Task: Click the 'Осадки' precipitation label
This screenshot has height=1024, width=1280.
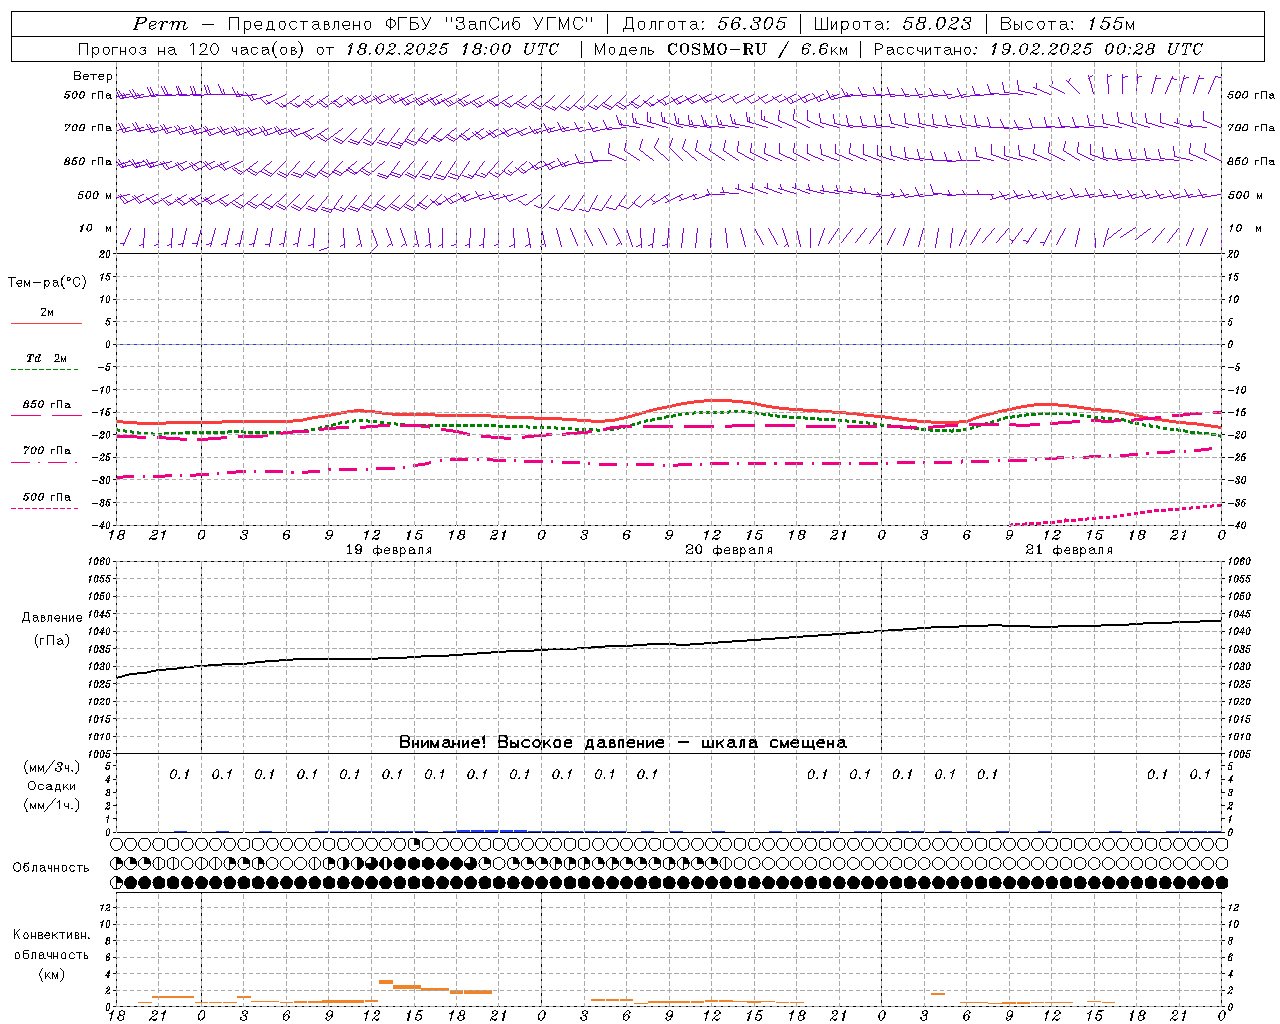Action: pyautogui.click(x=52, y=786)
